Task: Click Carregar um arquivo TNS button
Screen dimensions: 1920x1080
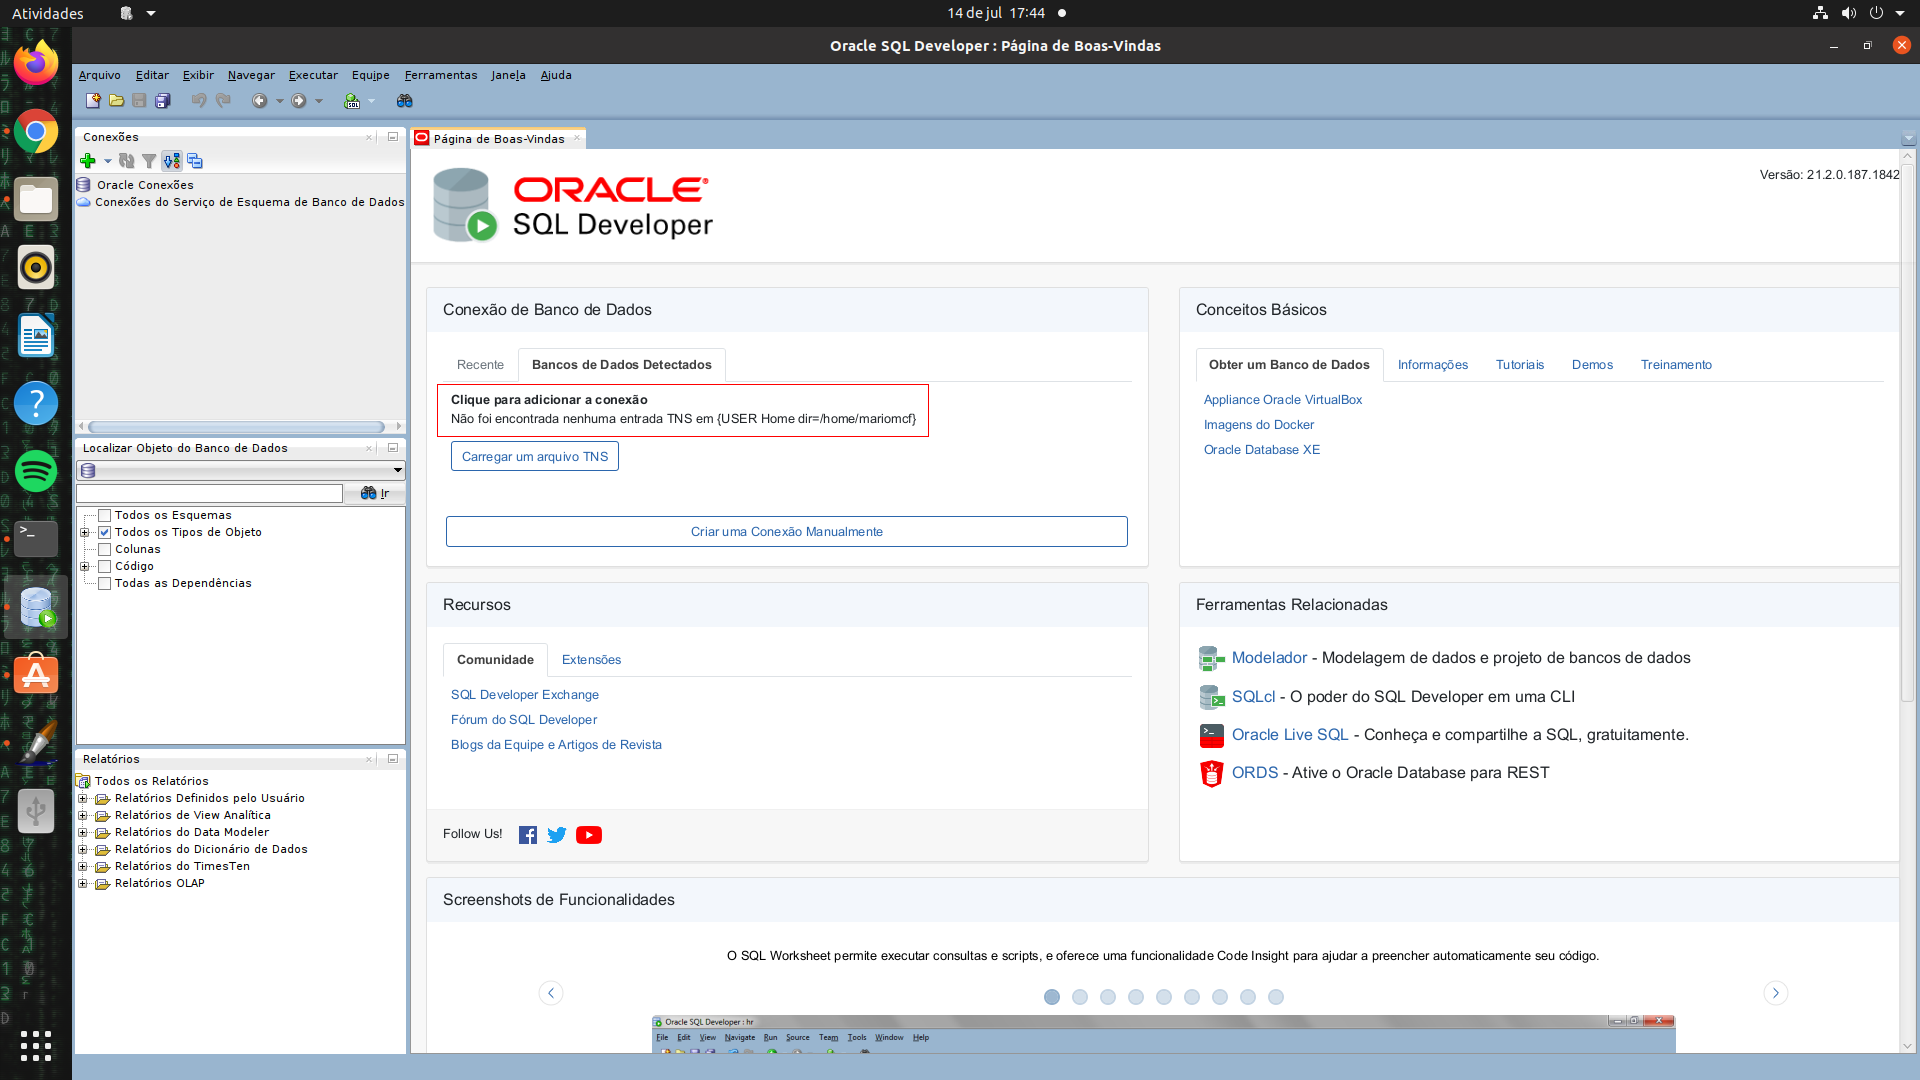Action: pos(535,457)
